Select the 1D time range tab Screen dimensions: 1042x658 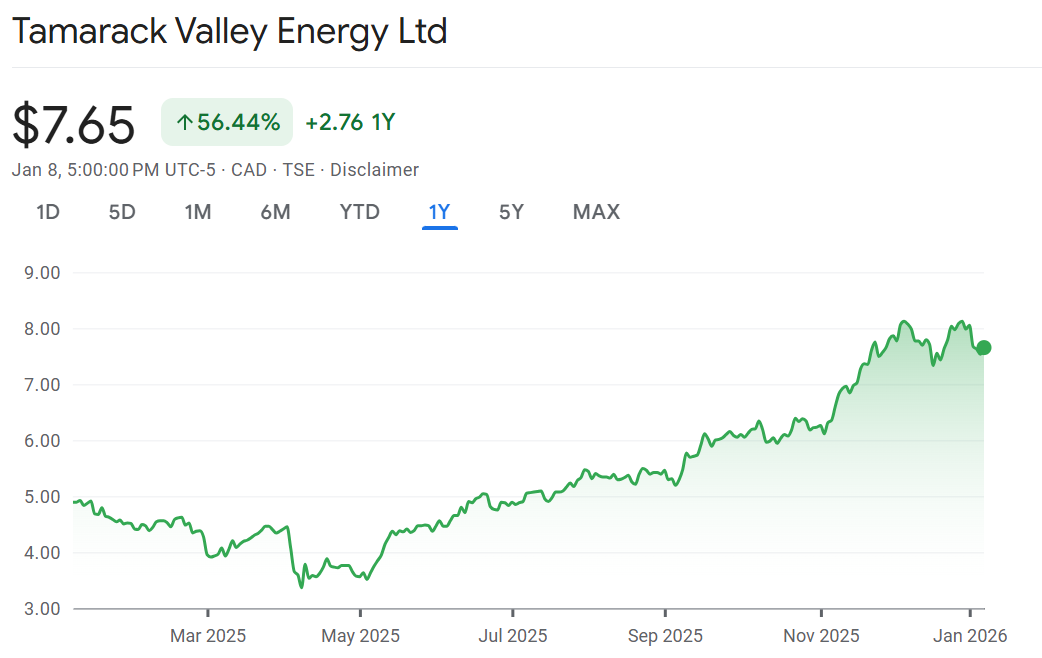click(x=48, y=212)
